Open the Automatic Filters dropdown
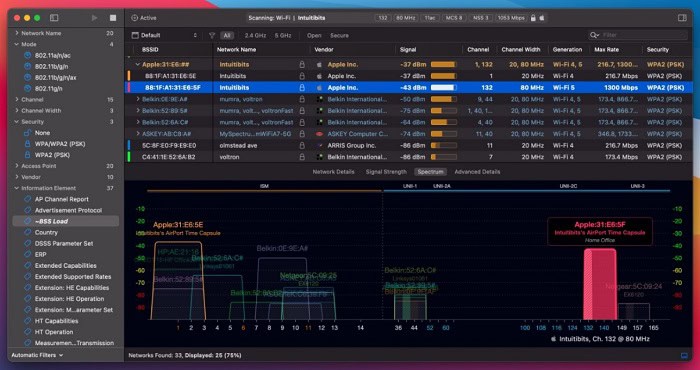 37,355
